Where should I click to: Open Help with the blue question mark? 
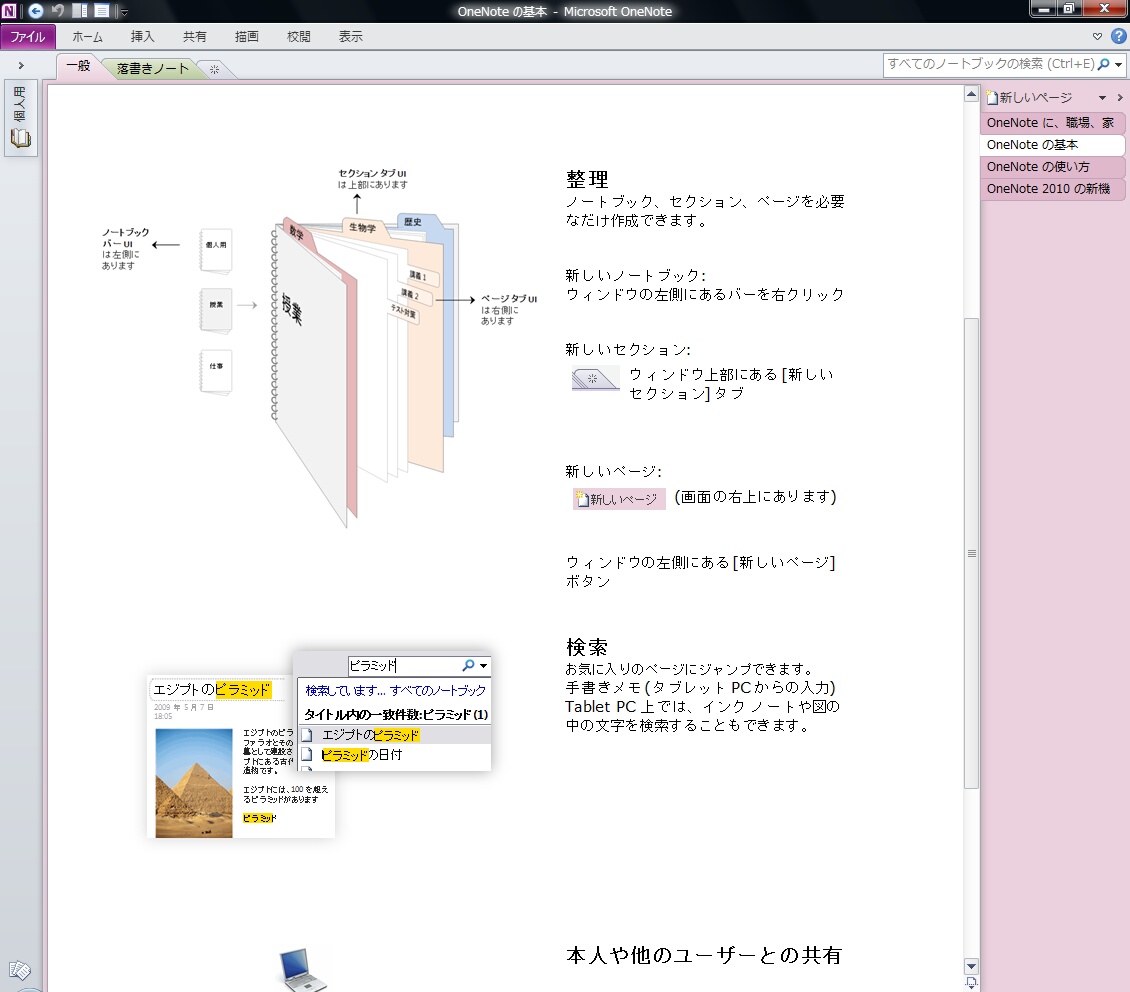coord(1118,36)
